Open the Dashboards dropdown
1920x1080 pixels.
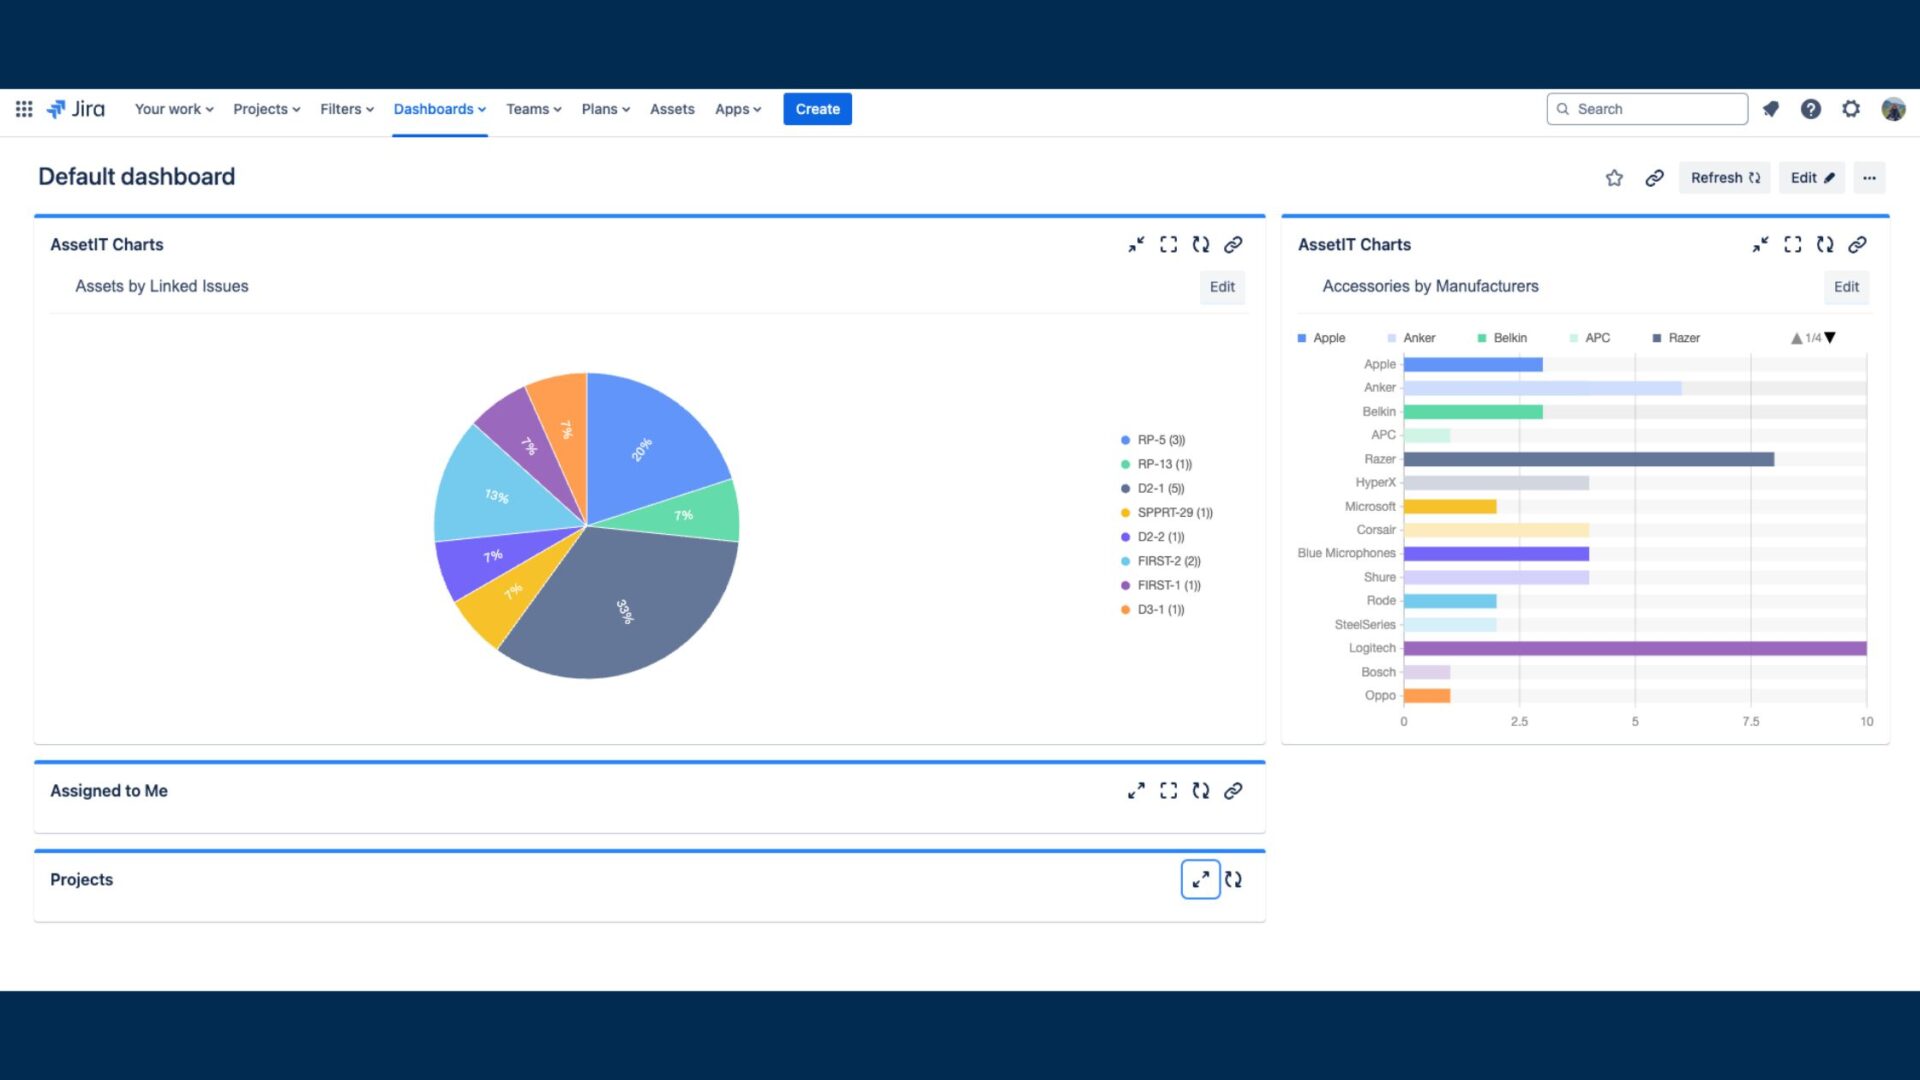pyautogui.click(x=440, y=109)
